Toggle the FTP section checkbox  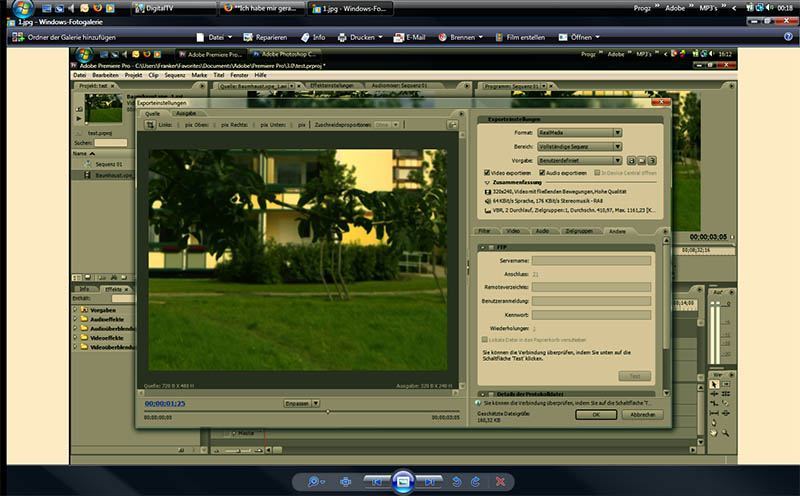coord(492,247)
